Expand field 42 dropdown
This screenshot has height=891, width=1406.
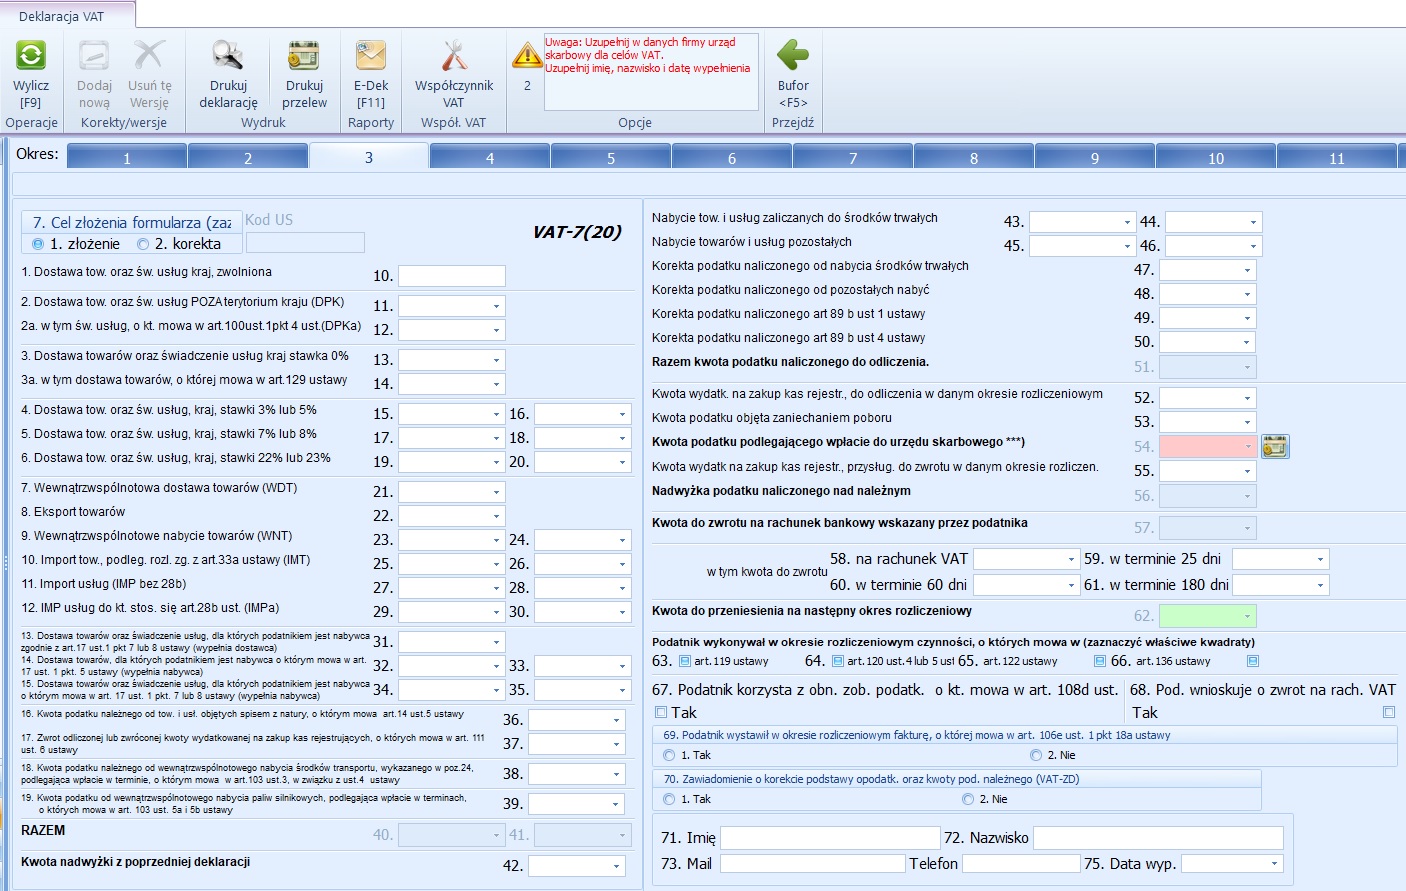[616, 866]
